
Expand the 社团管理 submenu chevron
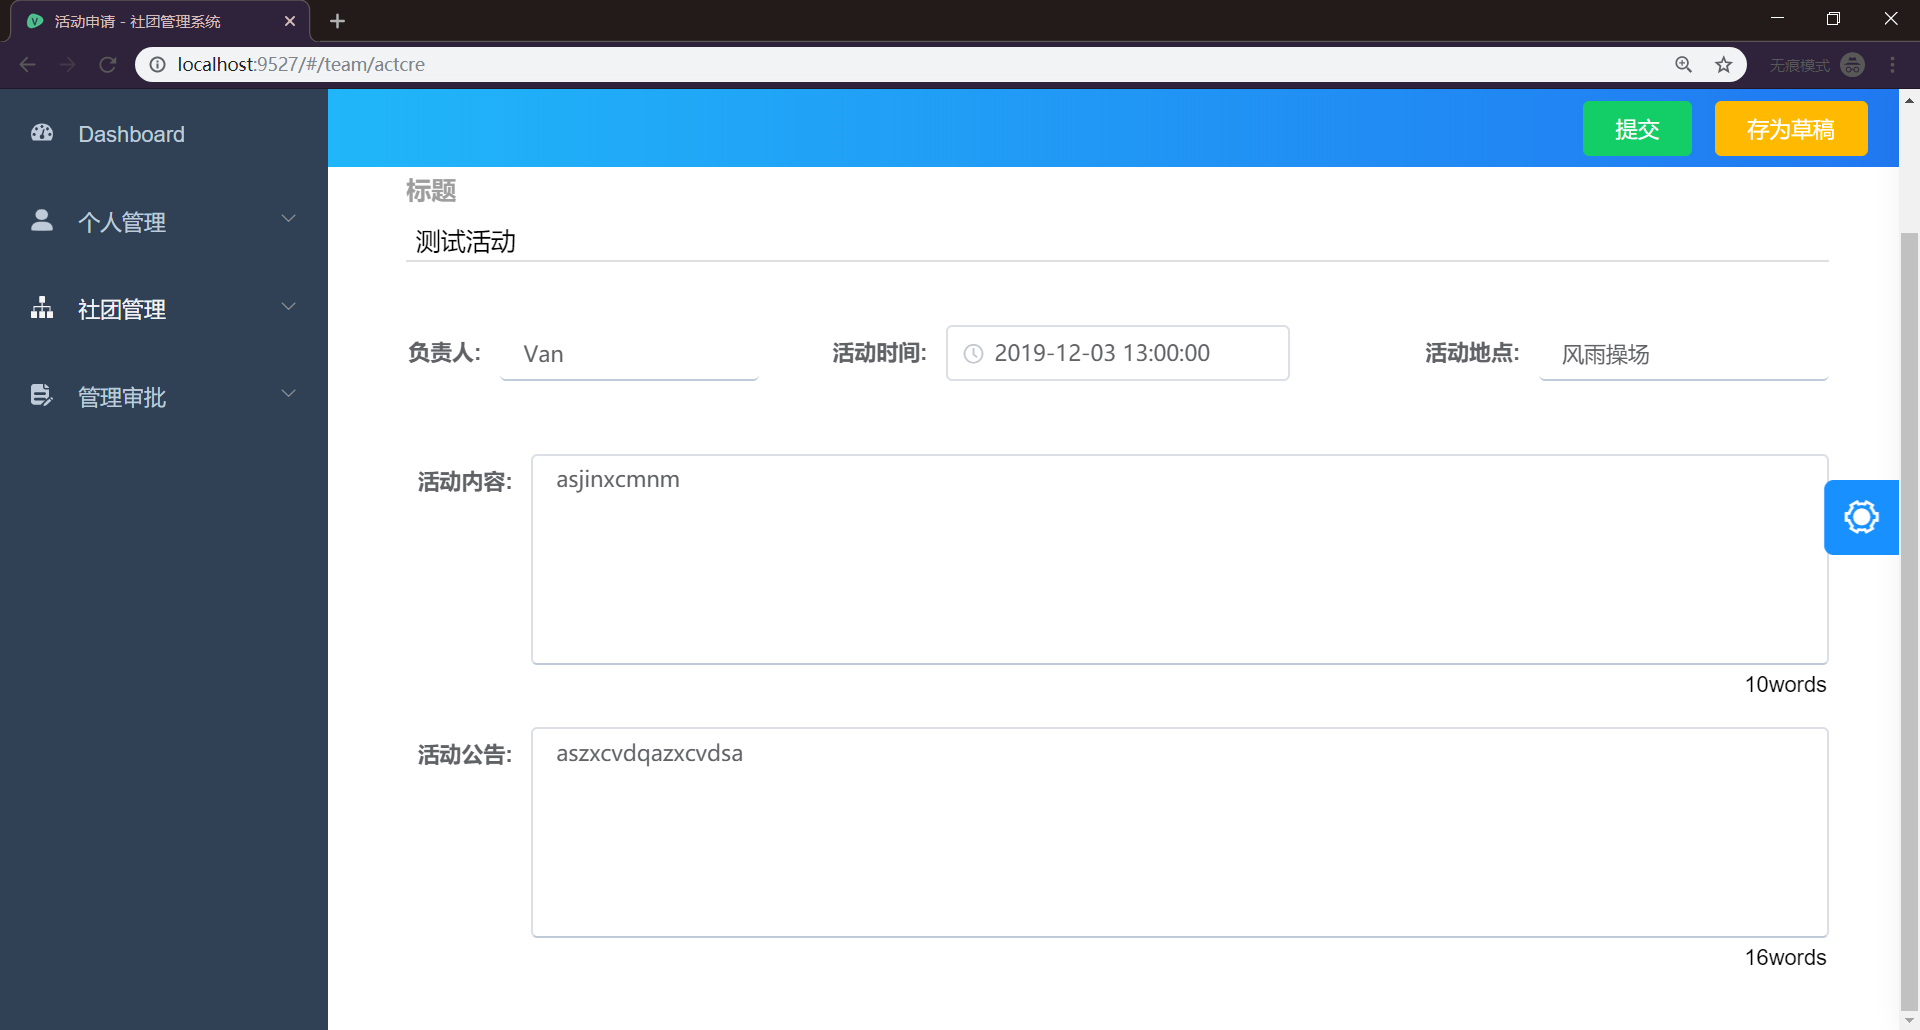coord(289,307)
